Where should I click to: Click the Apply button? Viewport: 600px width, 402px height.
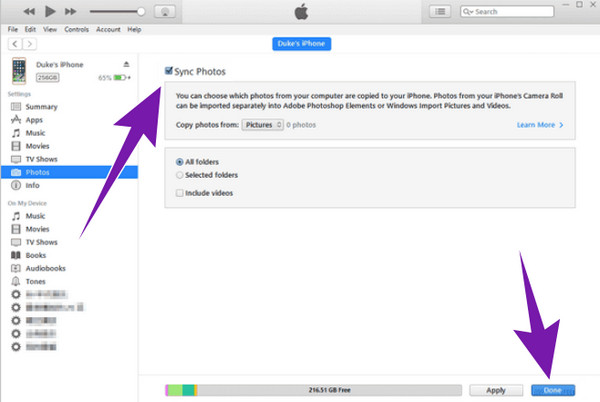[x=496, y=390]
